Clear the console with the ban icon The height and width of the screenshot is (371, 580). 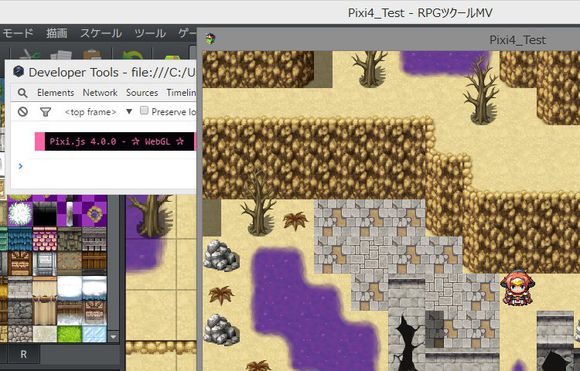[x=23, y=112]
